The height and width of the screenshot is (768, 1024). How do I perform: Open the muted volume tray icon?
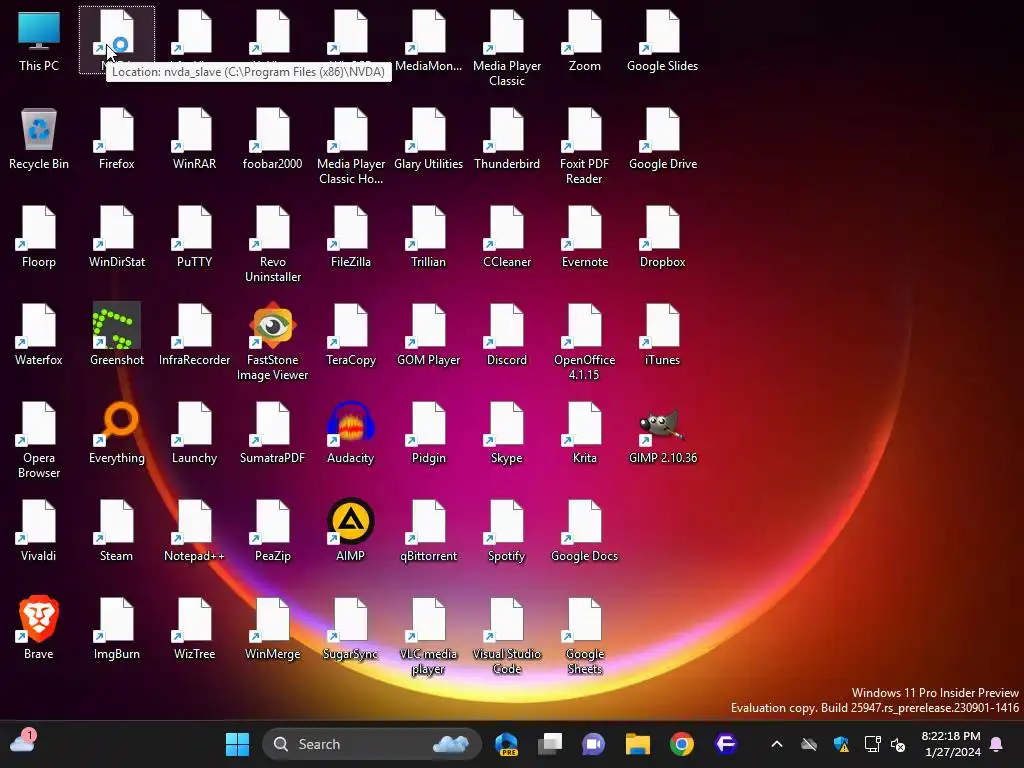899,744
